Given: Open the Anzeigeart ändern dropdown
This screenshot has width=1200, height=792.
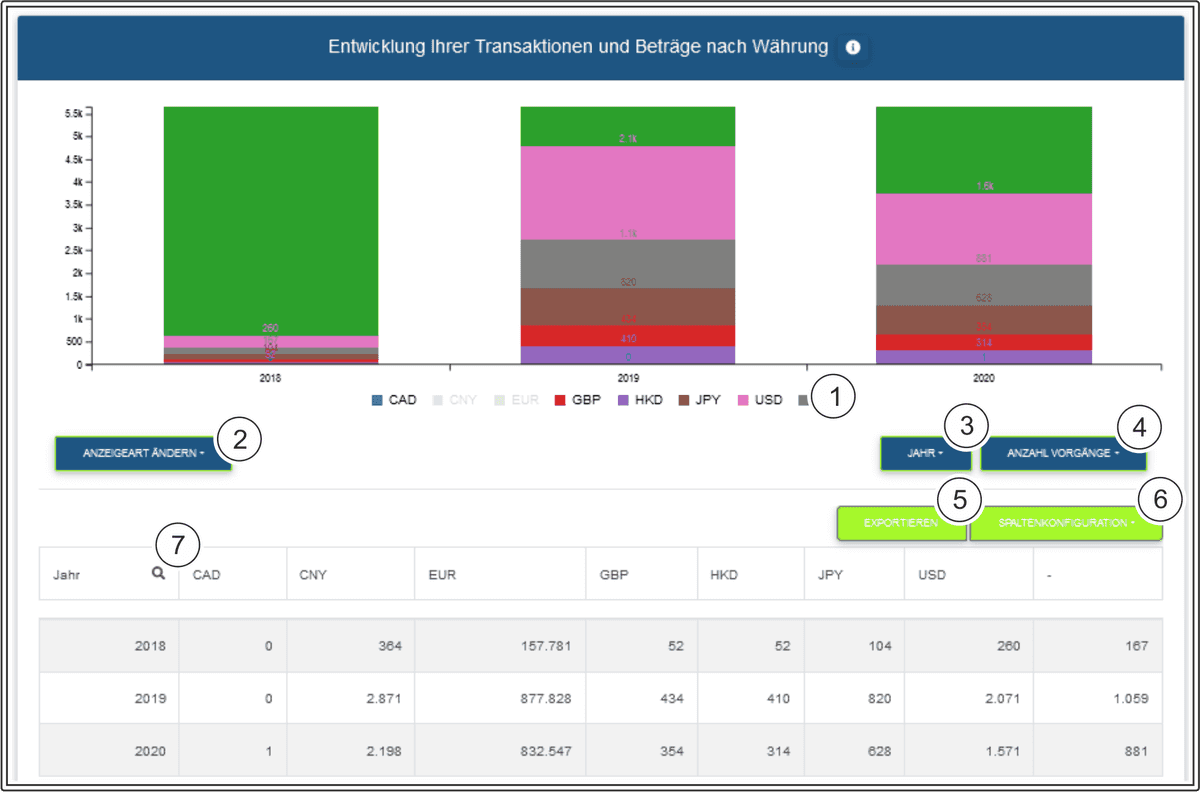Looking at the screenshot, I should (143, 453).
